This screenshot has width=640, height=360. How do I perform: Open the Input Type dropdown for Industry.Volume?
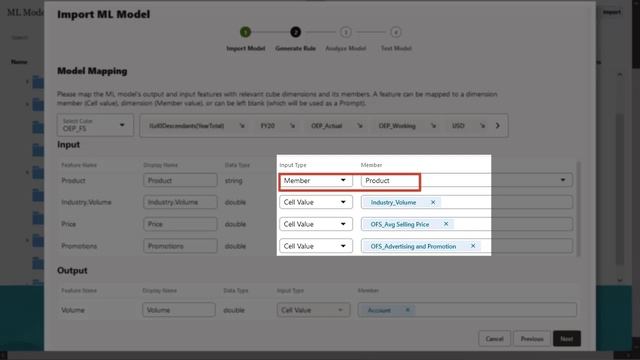[315, 202]
